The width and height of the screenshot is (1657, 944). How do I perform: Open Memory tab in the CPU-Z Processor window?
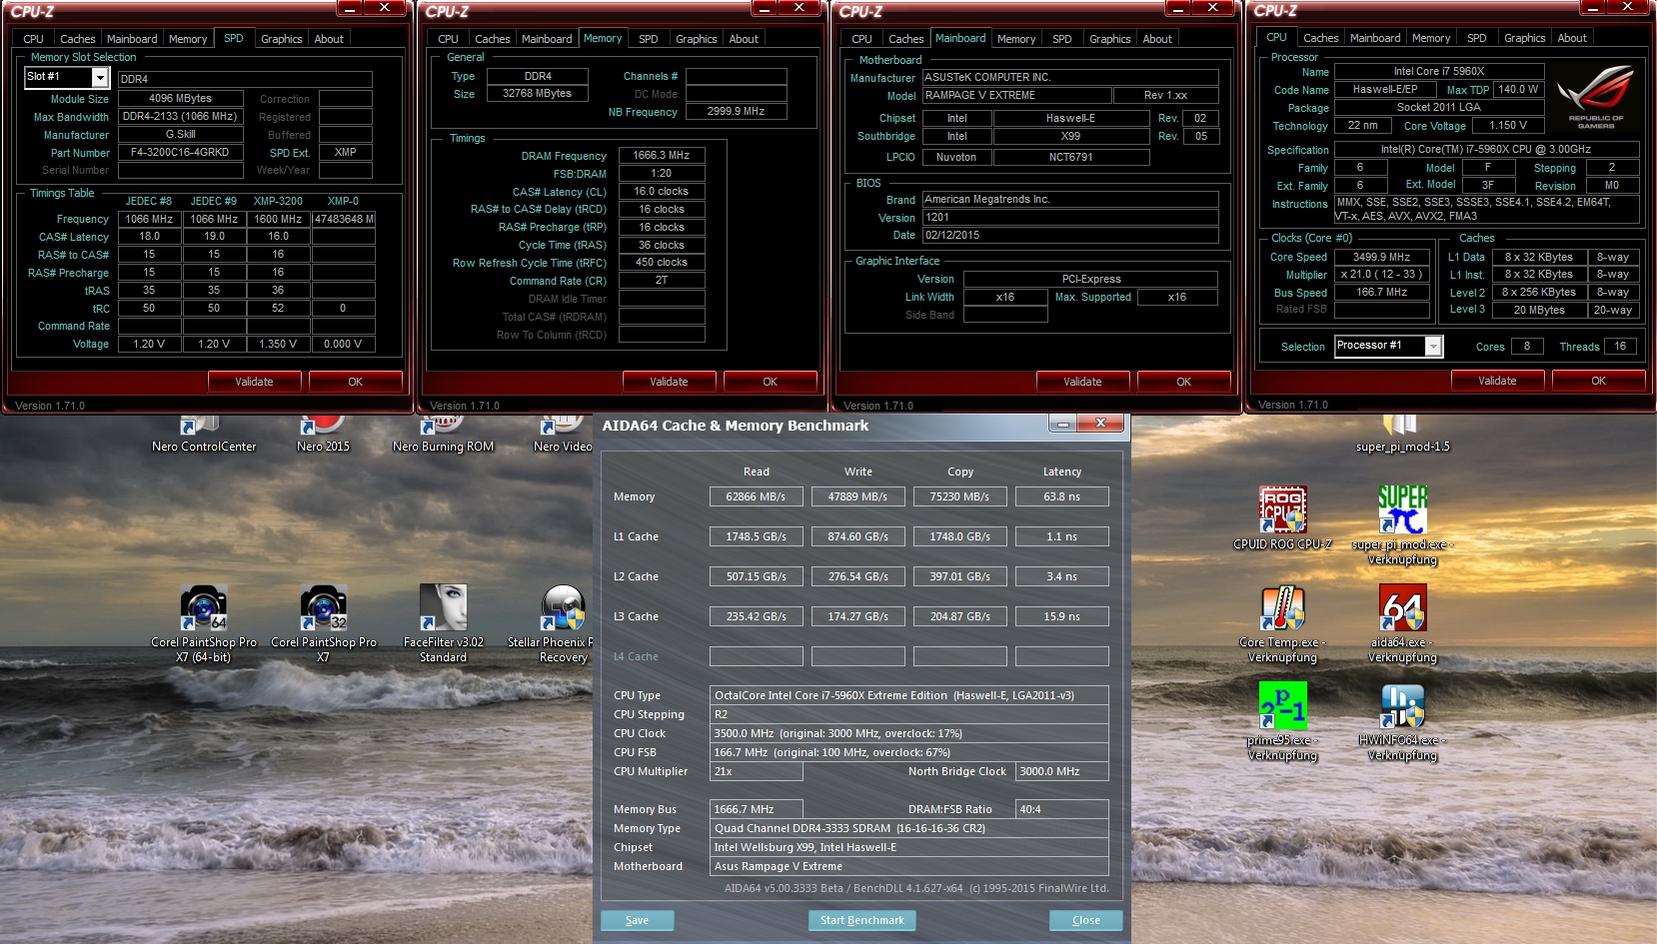pyautogui.click(x=1431, y=38)
